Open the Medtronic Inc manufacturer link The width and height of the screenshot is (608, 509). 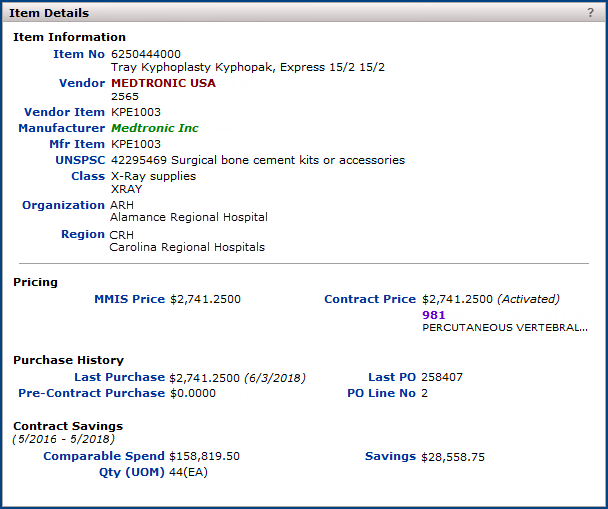(155, 128)
